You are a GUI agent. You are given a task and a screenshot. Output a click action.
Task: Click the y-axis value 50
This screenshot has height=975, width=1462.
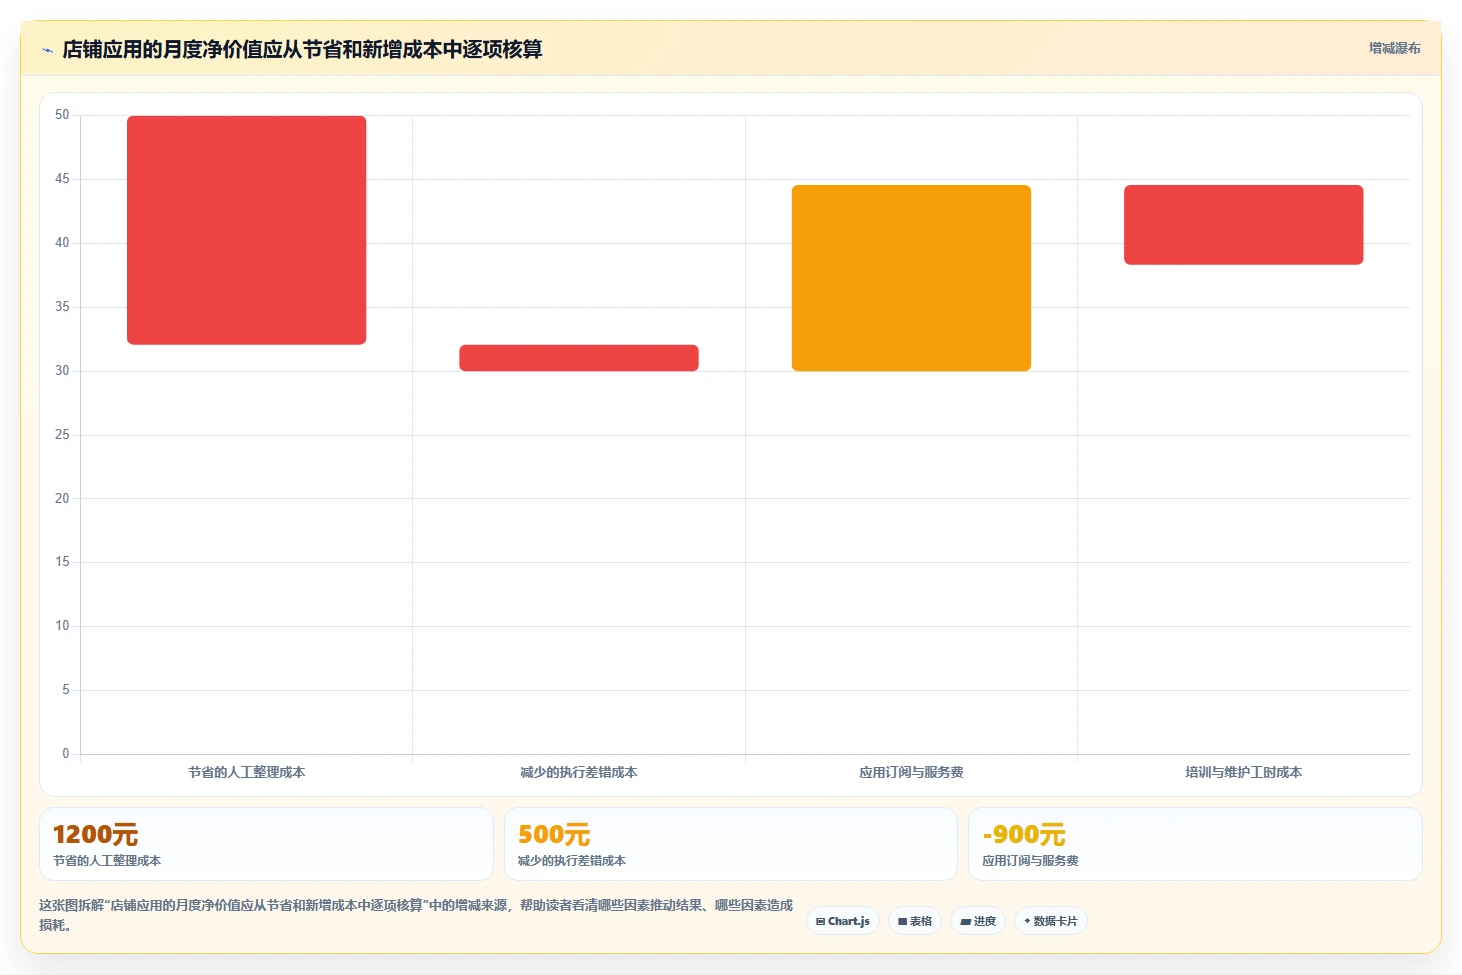[62, 115]
